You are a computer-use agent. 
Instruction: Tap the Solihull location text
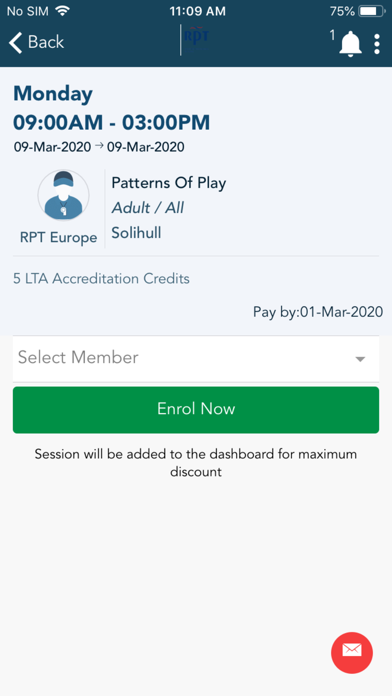point(136,233)
